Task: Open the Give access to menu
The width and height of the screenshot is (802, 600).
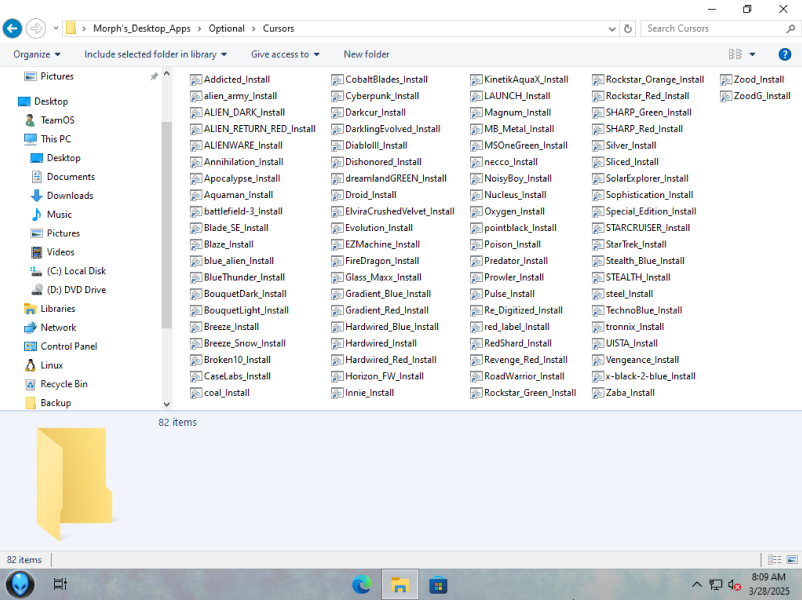Action: coord(285,54)
